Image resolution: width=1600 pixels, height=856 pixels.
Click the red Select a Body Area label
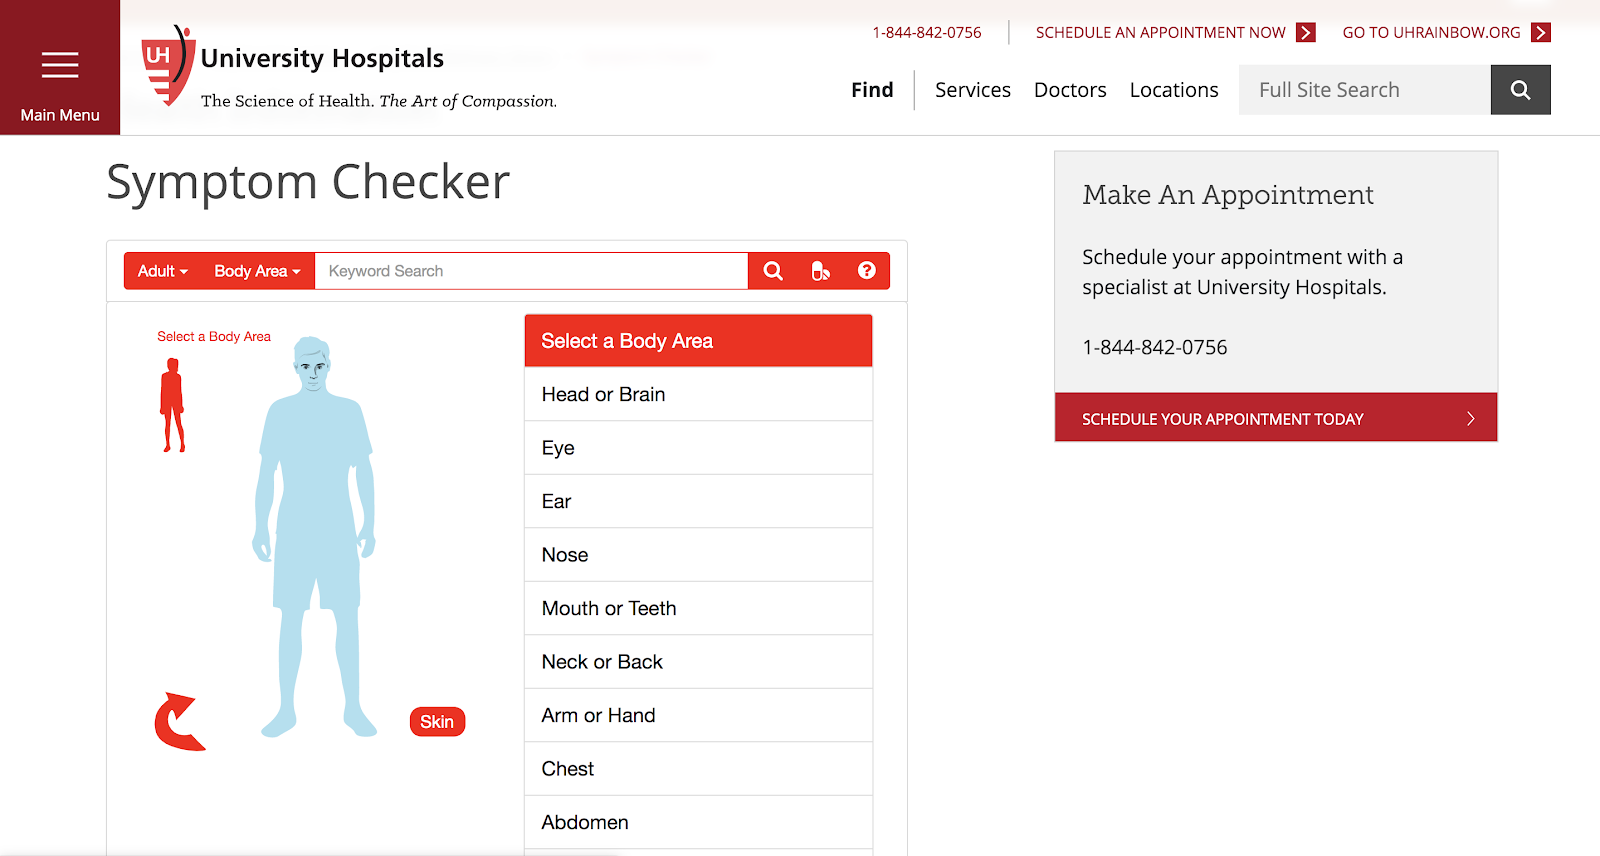(x=214, y=337)
